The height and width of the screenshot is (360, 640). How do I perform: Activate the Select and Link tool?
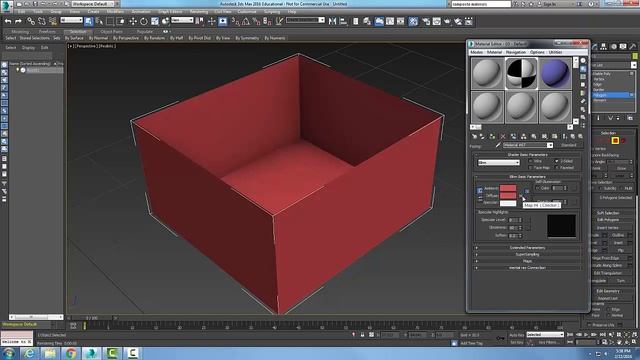pyautogui.click(x=31, y=21)
